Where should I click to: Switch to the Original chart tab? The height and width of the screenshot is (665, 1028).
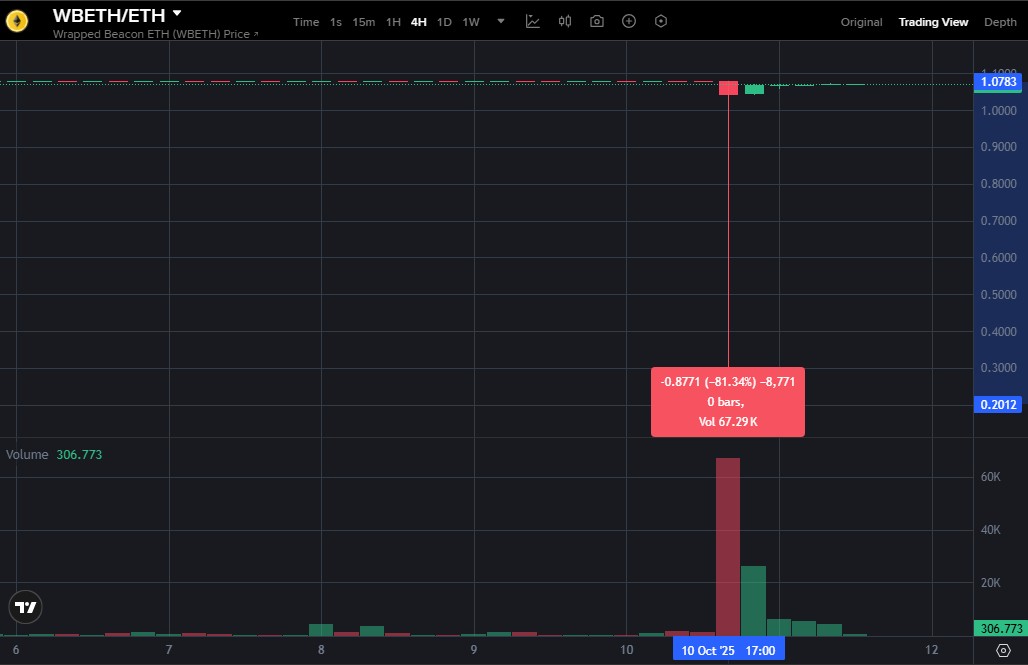coord(861,22)
